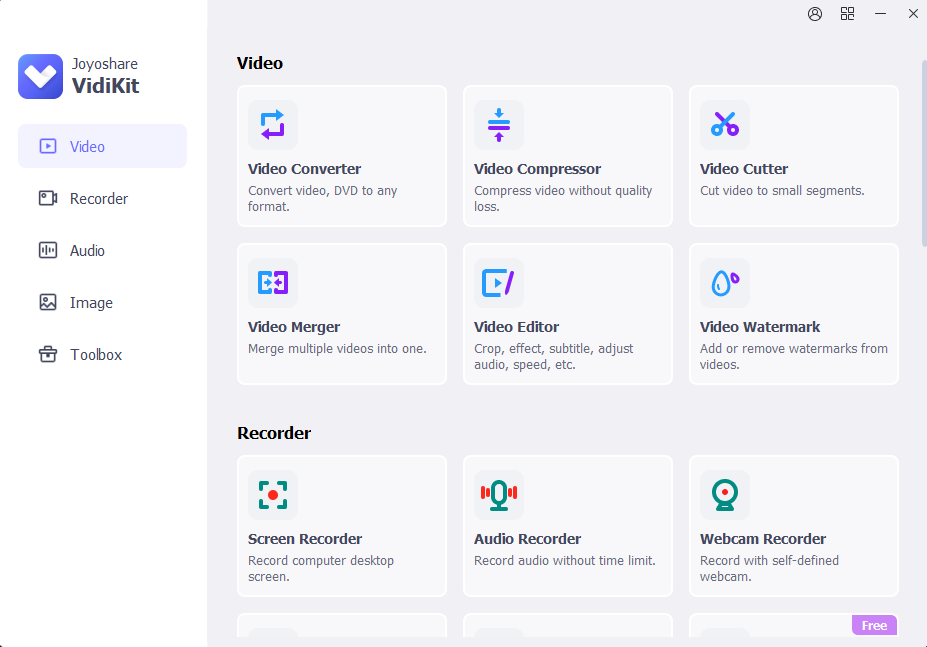The width and height of the screenshot is (927, 647).
Task: Click the Audio Recorder microphone icon
Action: pos(499,495)
